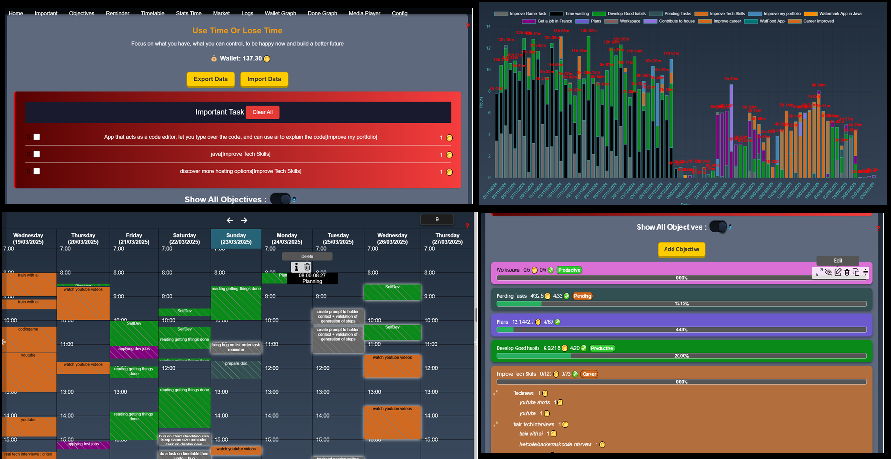Click the previous week left arrow in timetable

230,220
